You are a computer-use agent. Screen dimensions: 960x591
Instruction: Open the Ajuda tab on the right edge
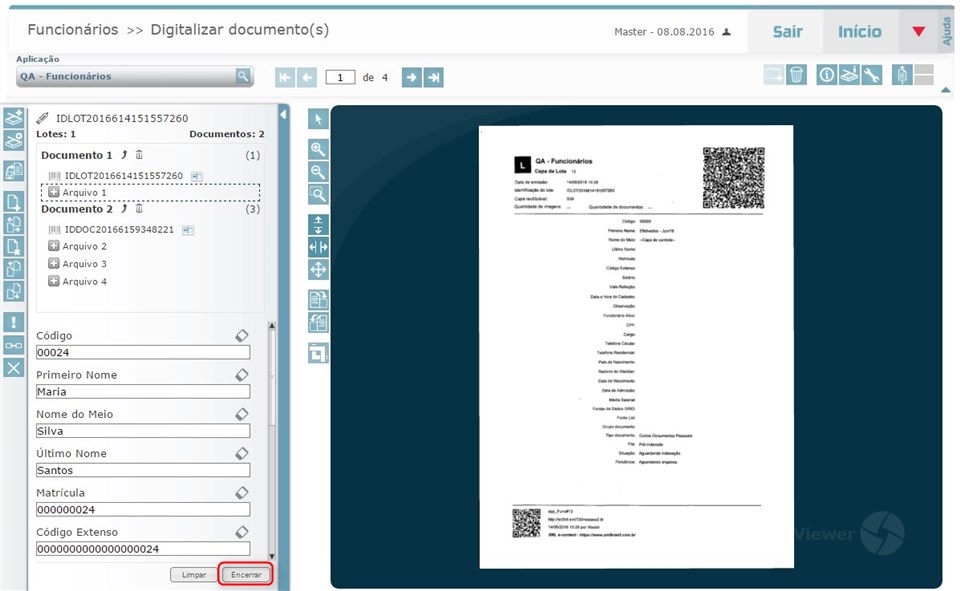[x=948, y=28]
